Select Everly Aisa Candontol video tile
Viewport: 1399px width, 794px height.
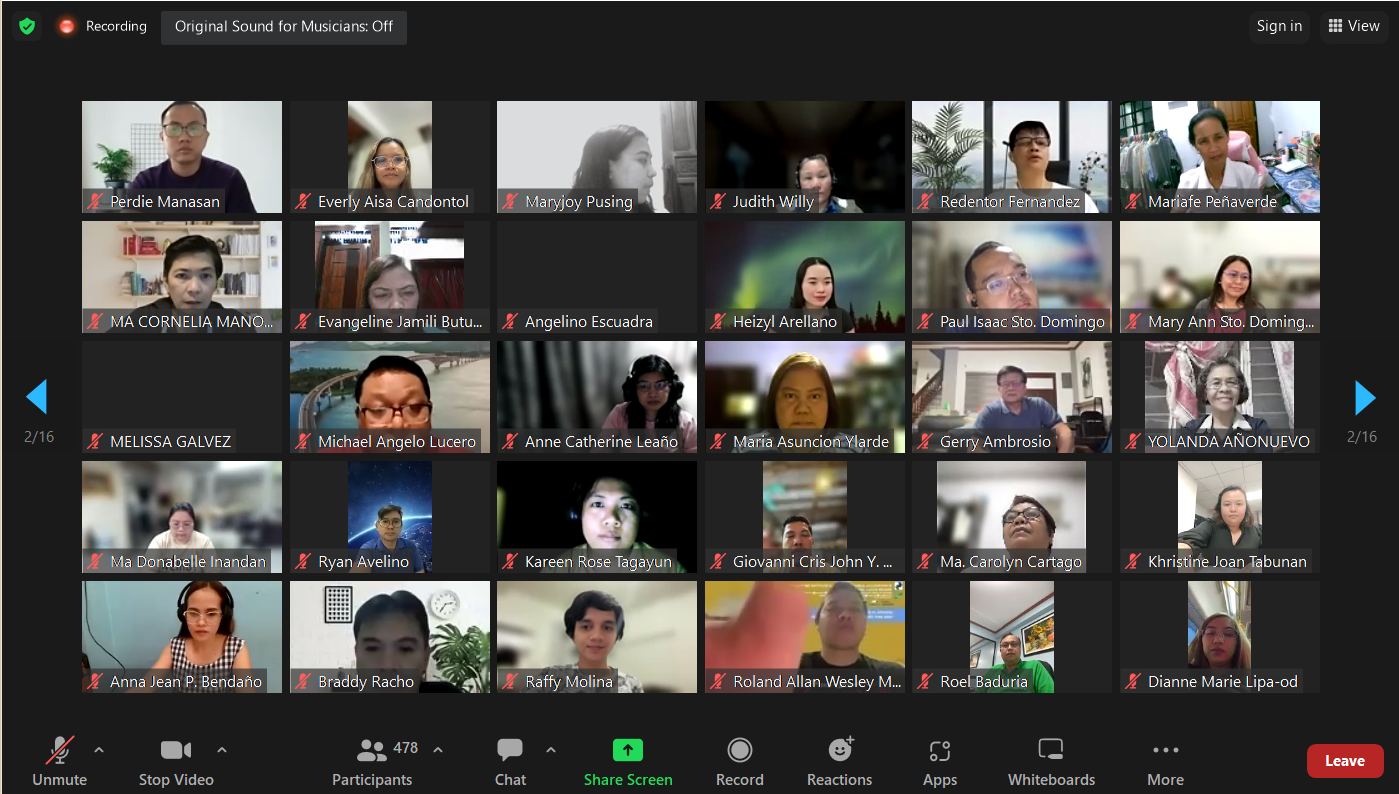pyautogui.click(x=390, y=157)
